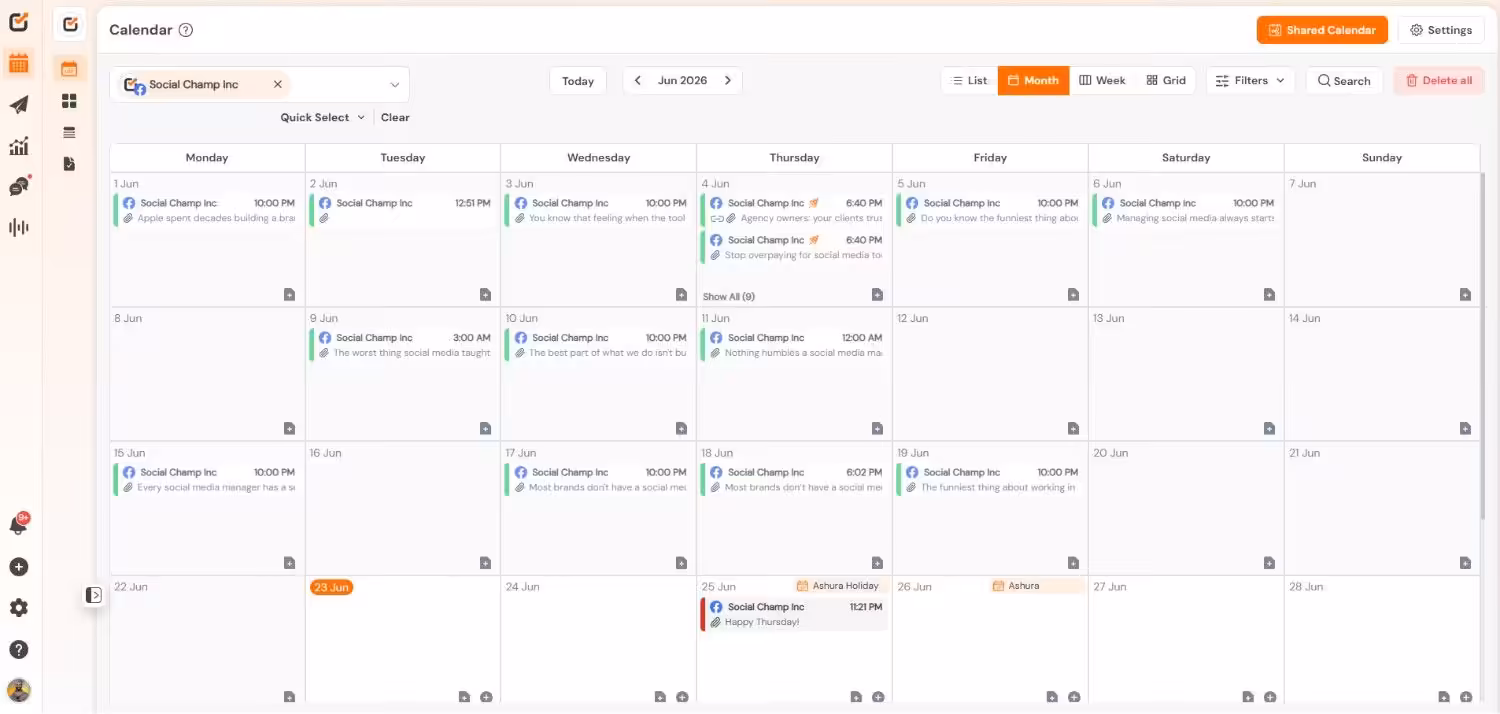This screenshot has width=1500, height=714.
Task: Open the 19 Jun 'The funniest thing' post
Action: click(990, 479)
